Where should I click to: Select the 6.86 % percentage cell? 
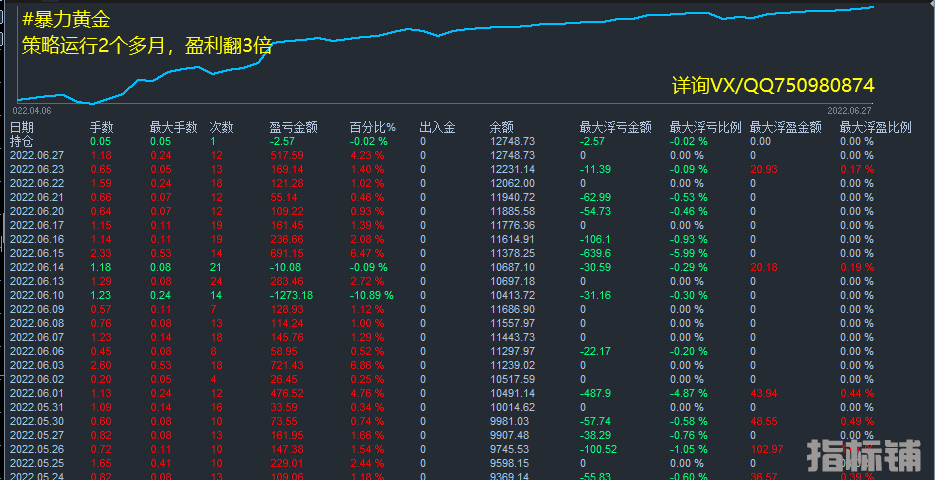pos(367,366)
